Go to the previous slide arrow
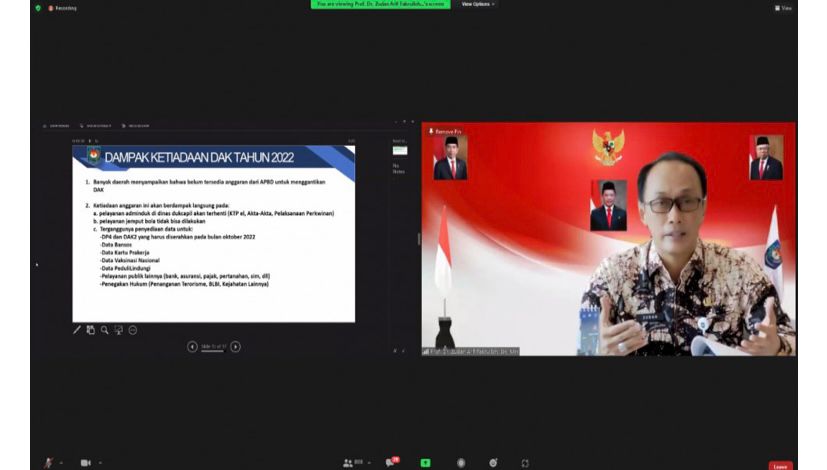 coord(192,347)
